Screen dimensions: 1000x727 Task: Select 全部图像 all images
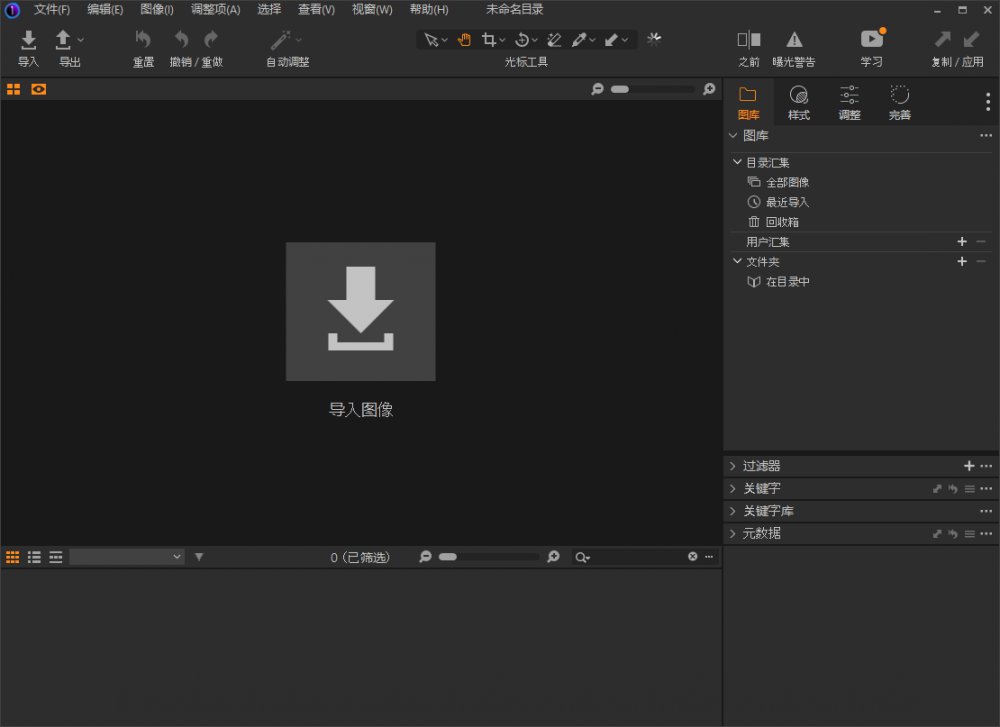click(x=779, y=182)
